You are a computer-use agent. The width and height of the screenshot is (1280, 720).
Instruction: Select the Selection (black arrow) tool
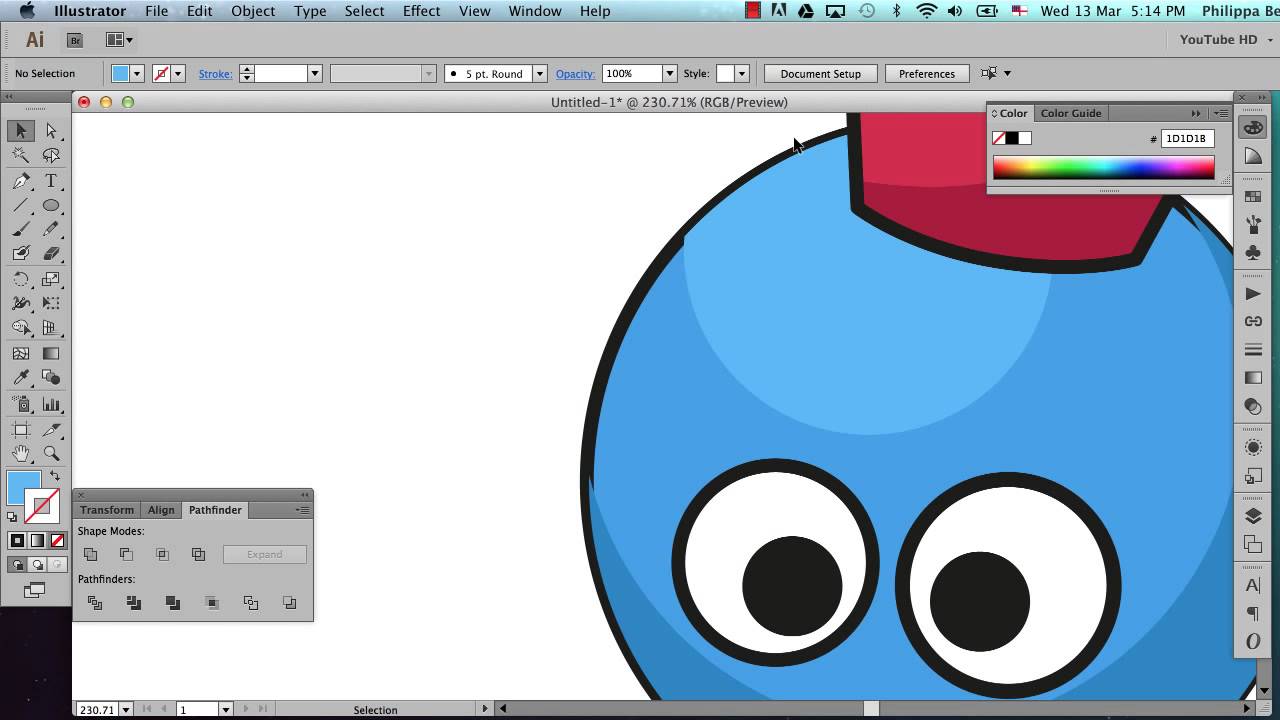tap(21, 131)
